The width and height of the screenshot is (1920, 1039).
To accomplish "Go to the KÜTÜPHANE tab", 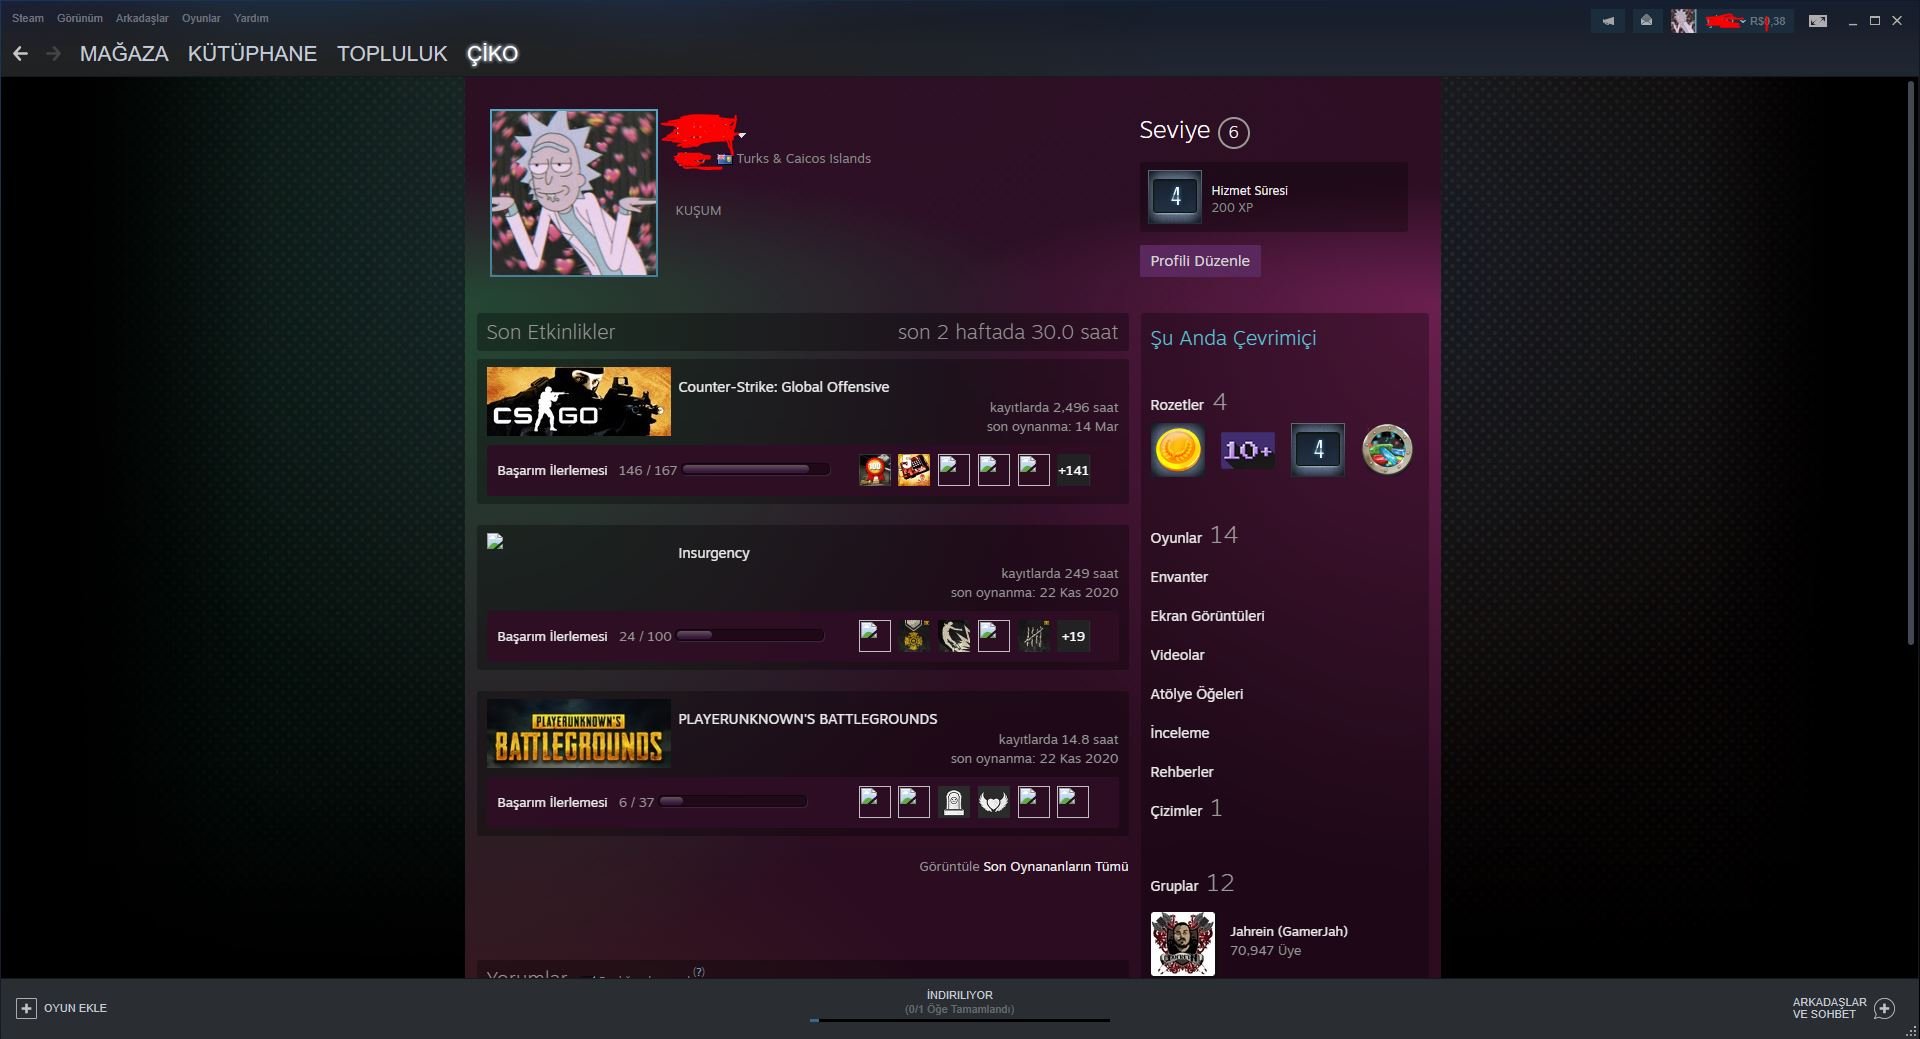I will [x=252, y=54].
